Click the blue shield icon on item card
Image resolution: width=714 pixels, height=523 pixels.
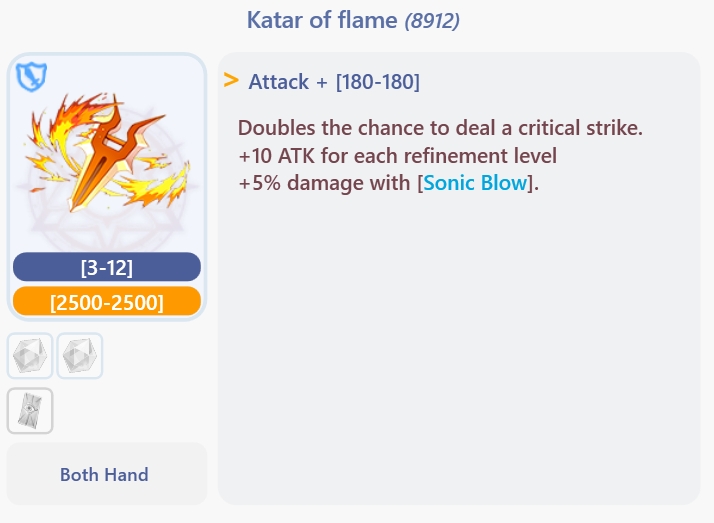32,75
